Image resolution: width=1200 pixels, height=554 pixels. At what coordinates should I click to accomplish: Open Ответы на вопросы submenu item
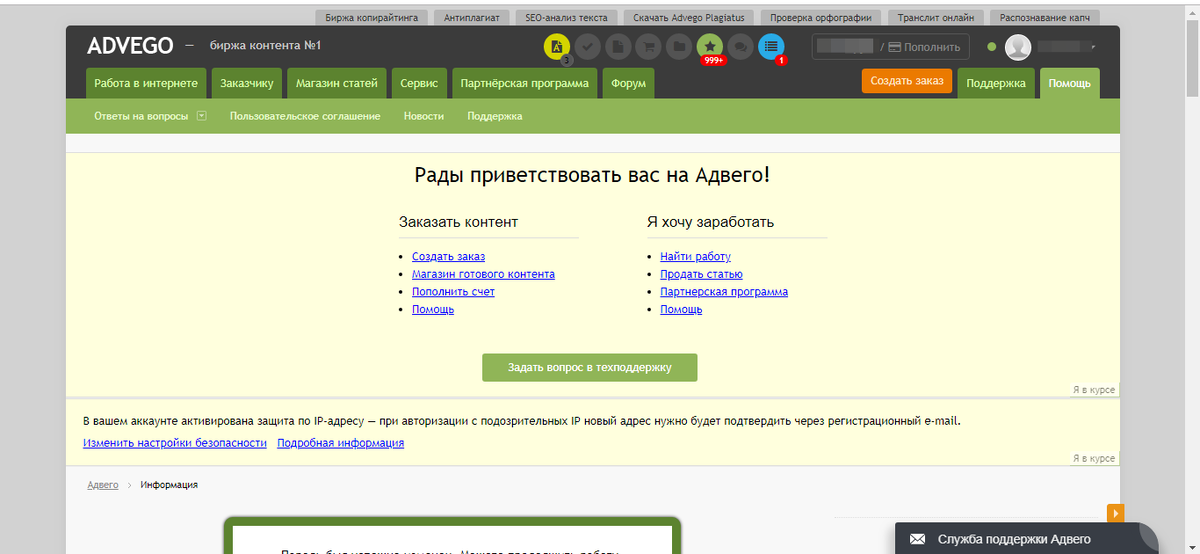pyautogui.click(x=141, y=116)
